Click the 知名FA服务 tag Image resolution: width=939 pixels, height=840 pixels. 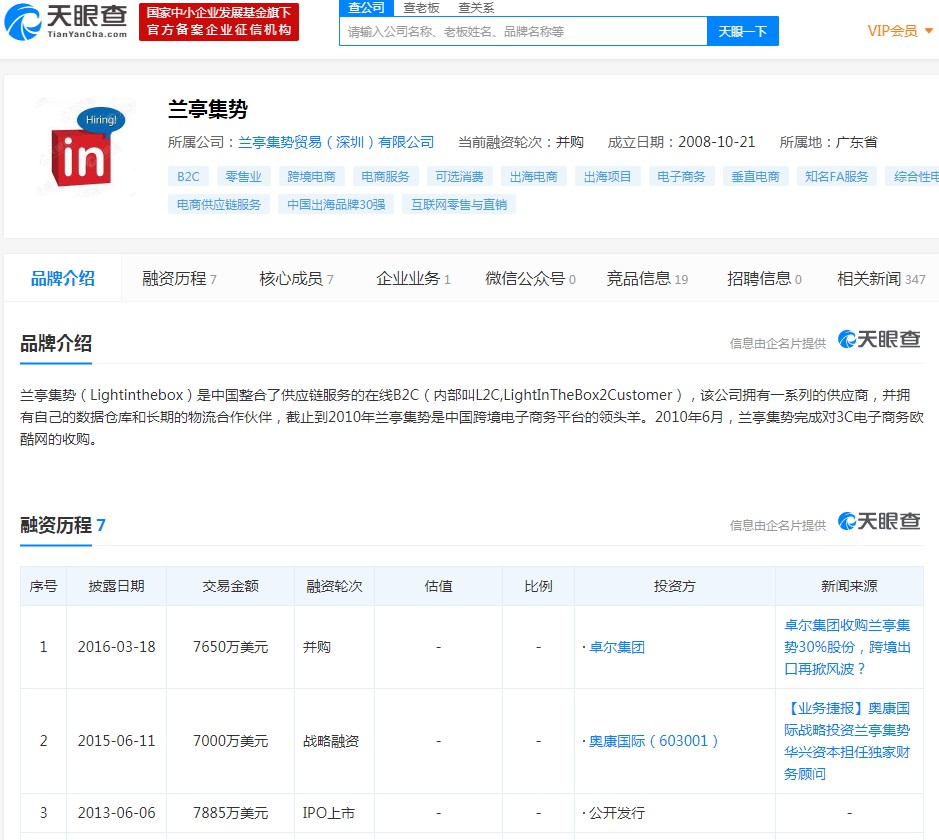pyautogui.click(x=837, y=177)
